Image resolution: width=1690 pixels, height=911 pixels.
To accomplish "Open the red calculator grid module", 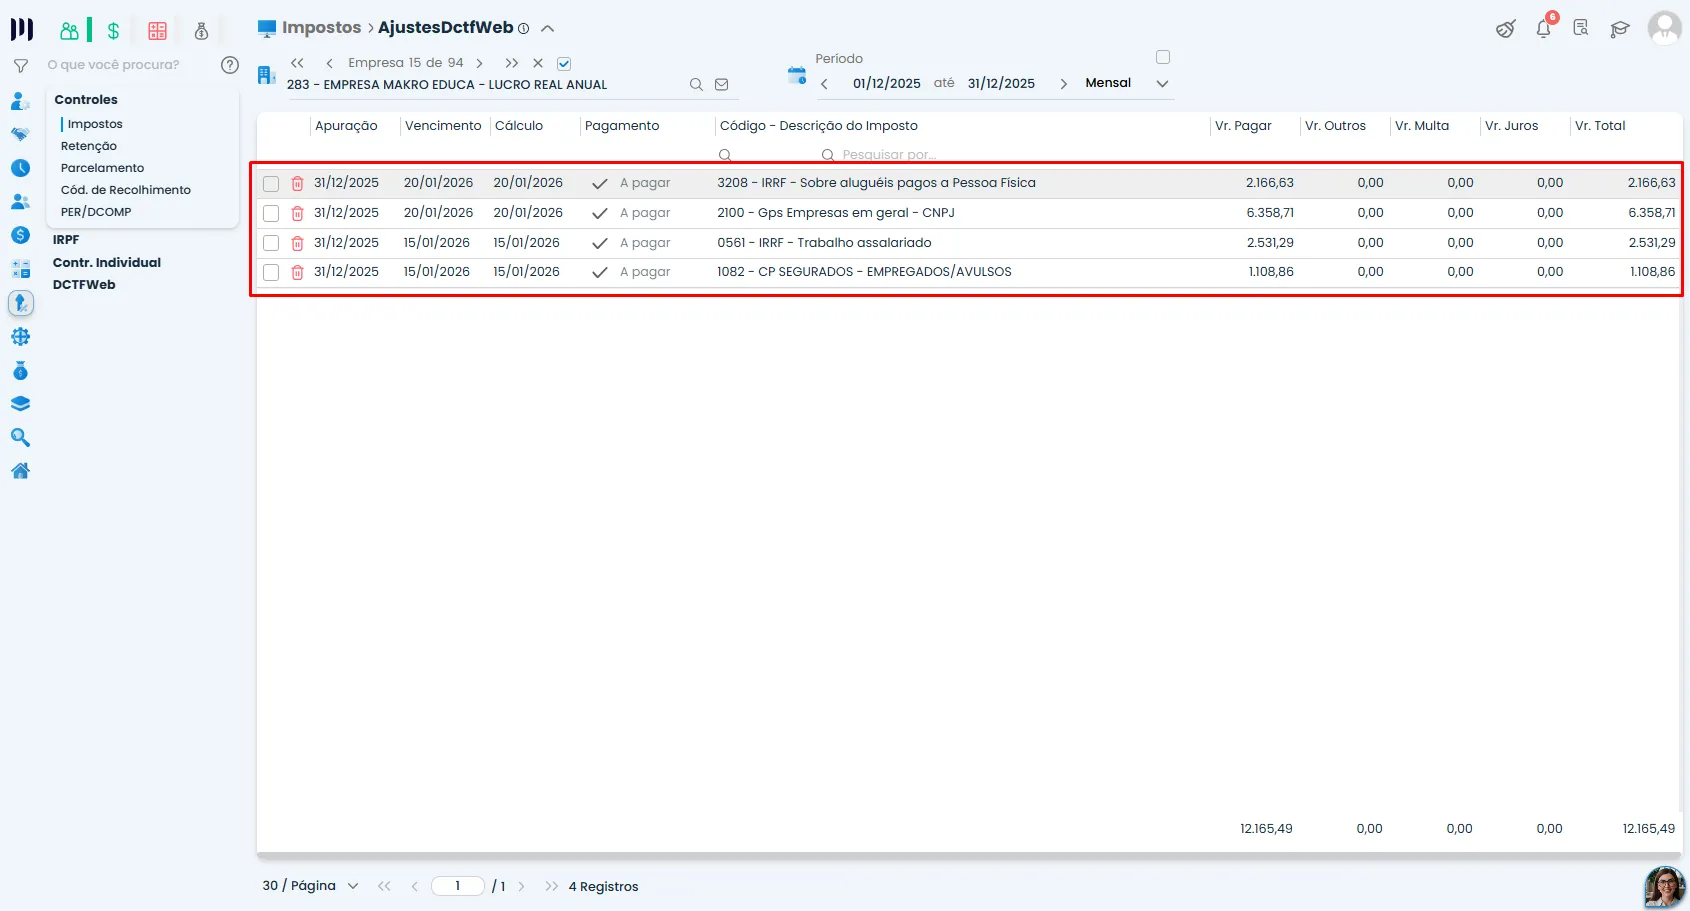I will (157, 31).
